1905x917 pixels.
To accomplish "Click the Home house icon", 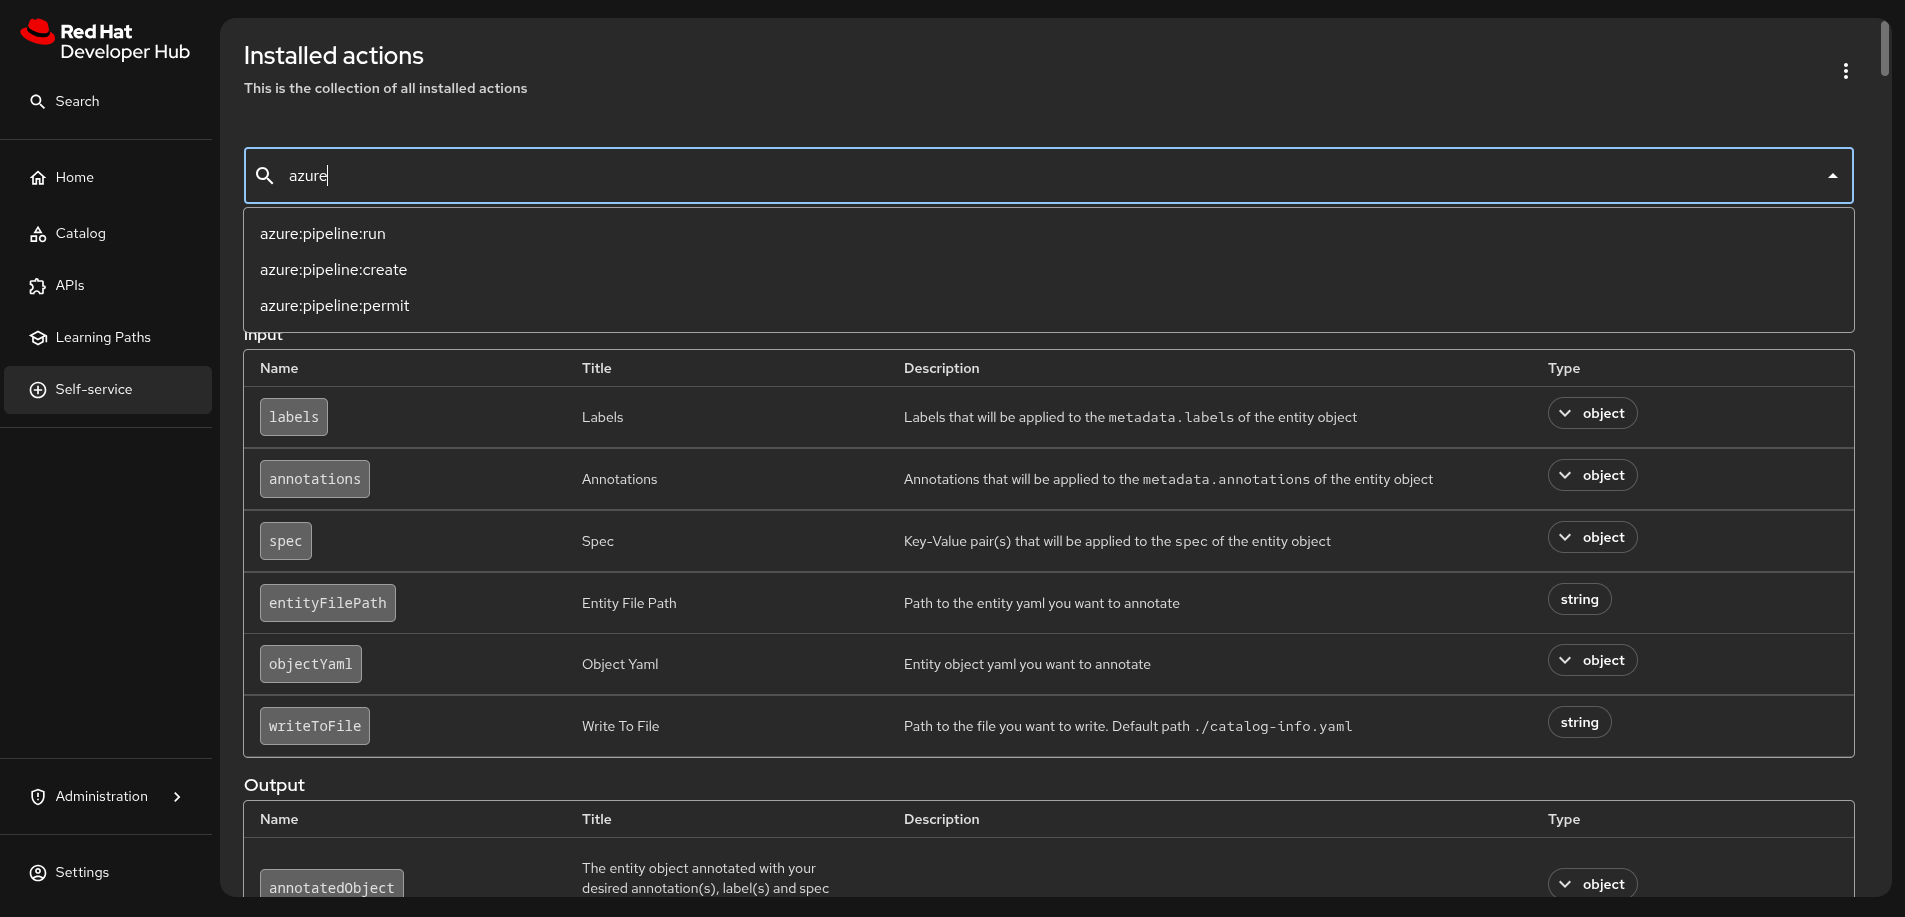I will [38, 178].
